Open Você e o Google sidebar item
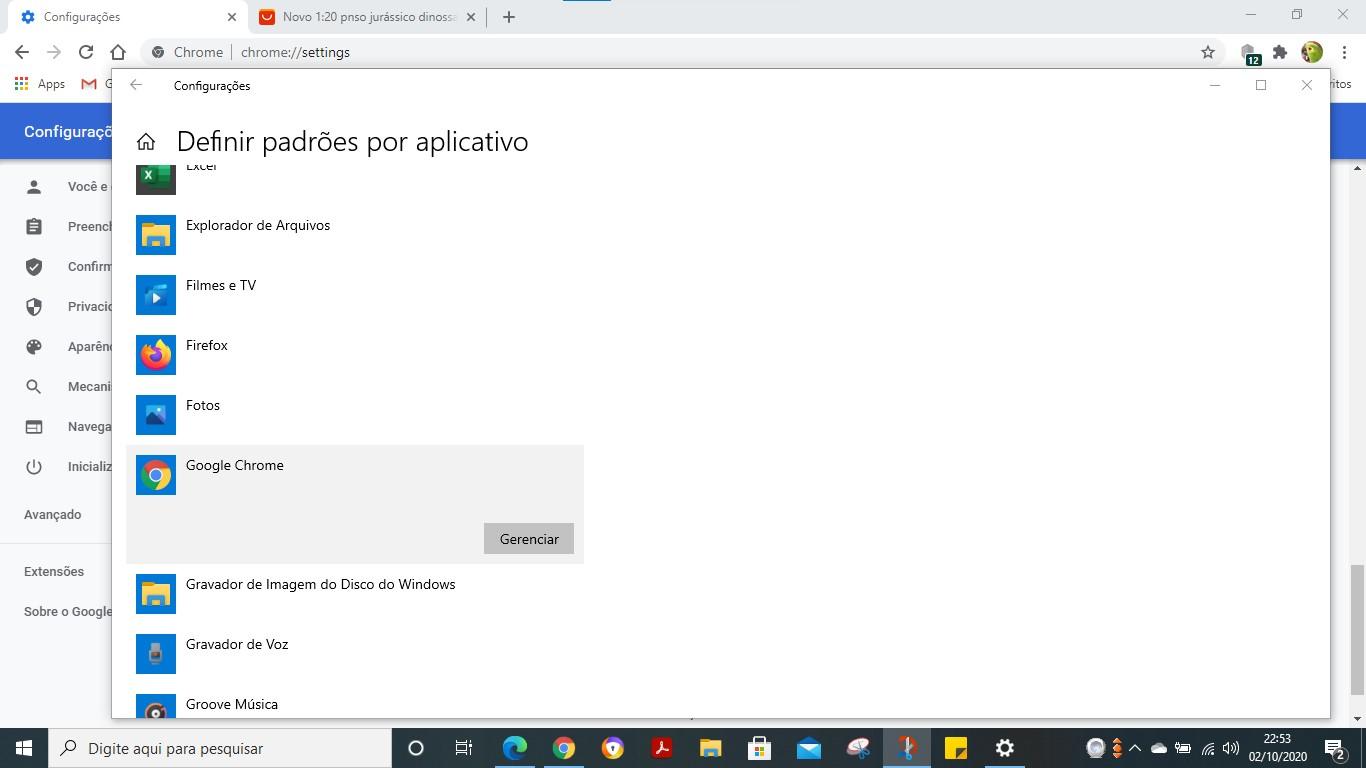Image resolution: width=1366 pixels, height=768 pixels. click(x=56, y=187)
